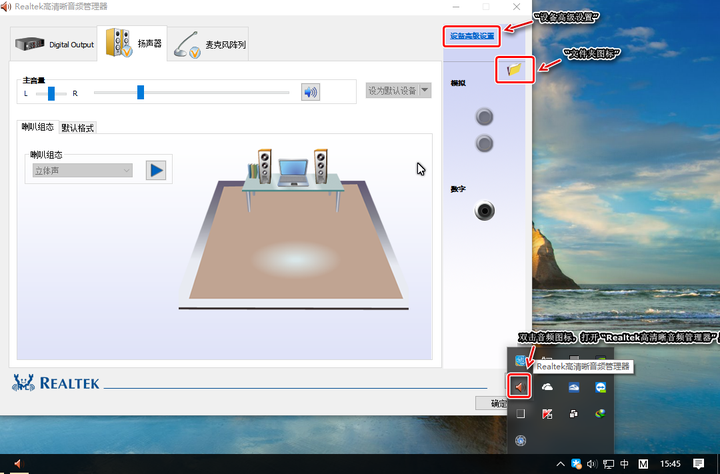Click the 15:45 taskbar clock
The image size is (720, 474).
coord(670,463)
